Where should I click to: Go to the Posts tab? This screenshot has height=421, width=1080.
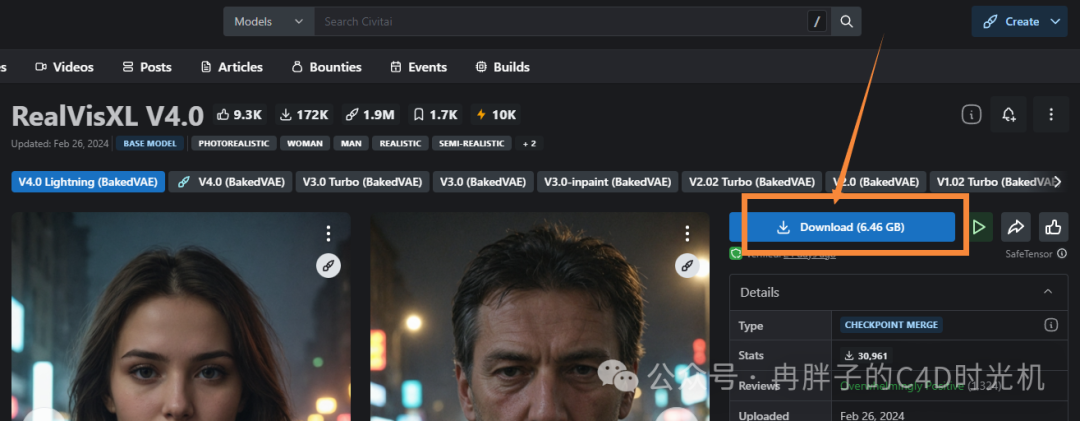click(x=147, y=67)
